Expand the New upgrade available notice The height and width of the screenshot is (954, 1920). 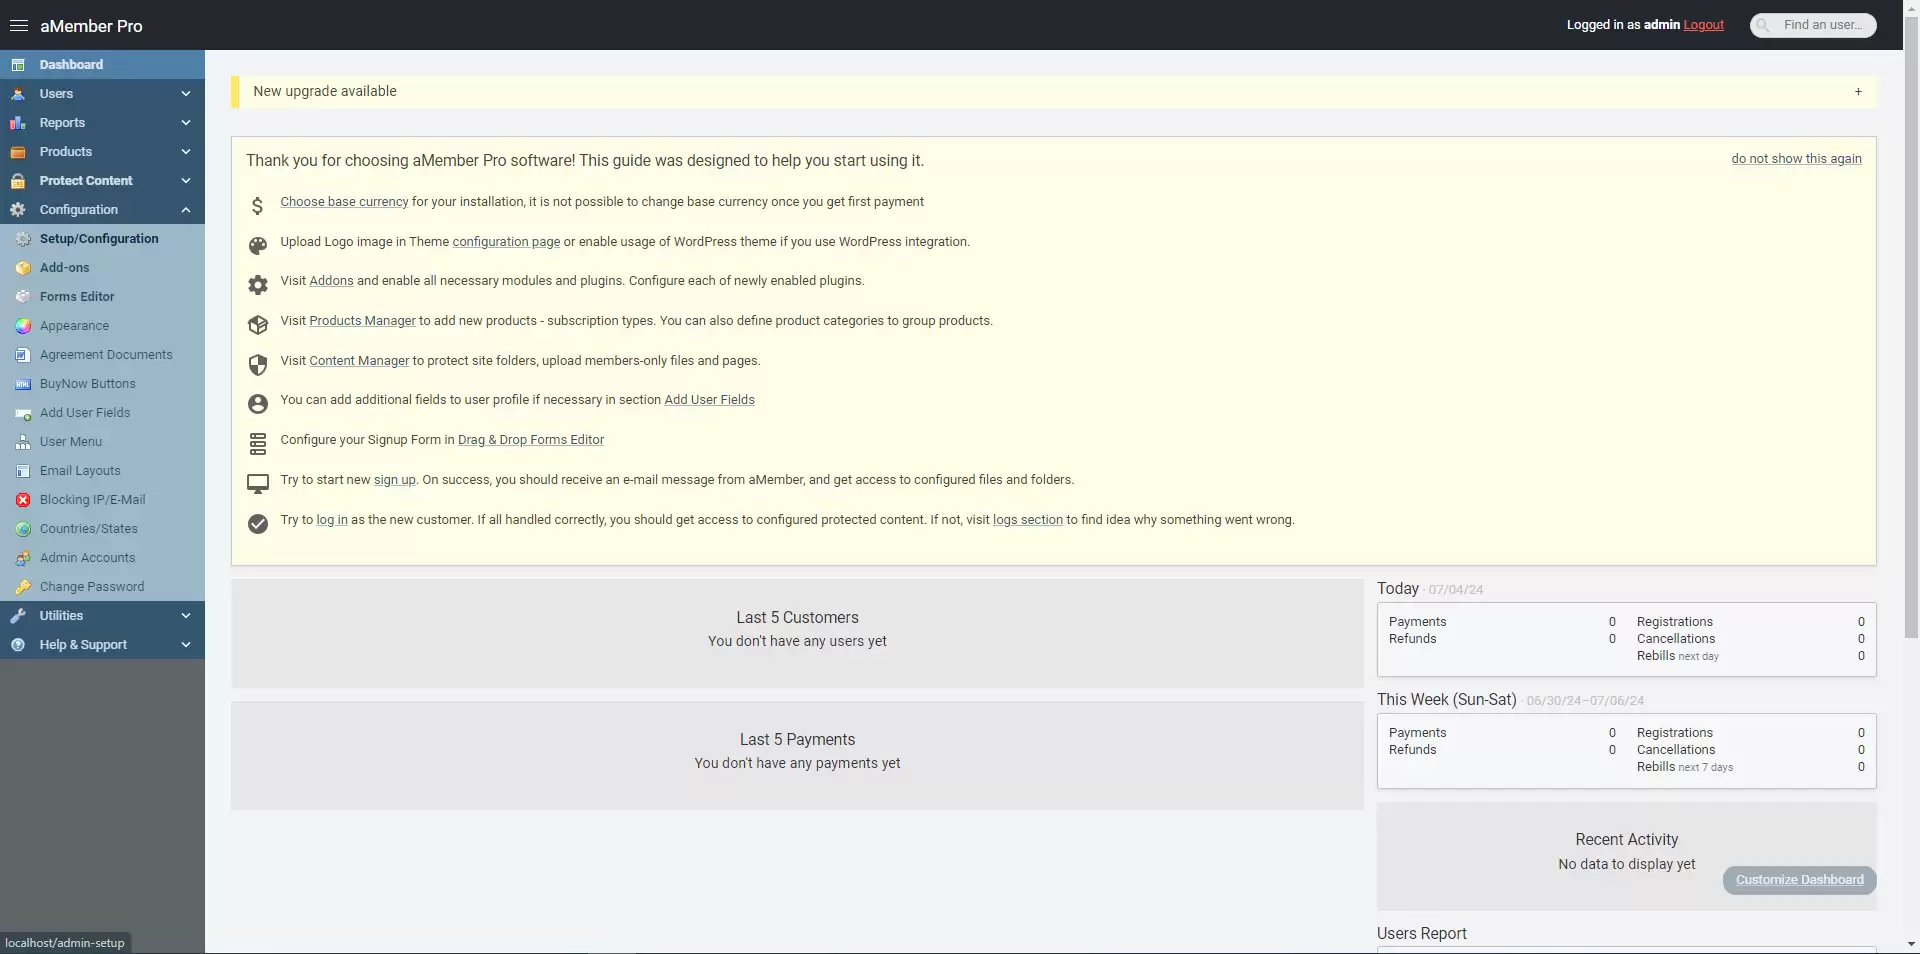(x=1858, y=92)
